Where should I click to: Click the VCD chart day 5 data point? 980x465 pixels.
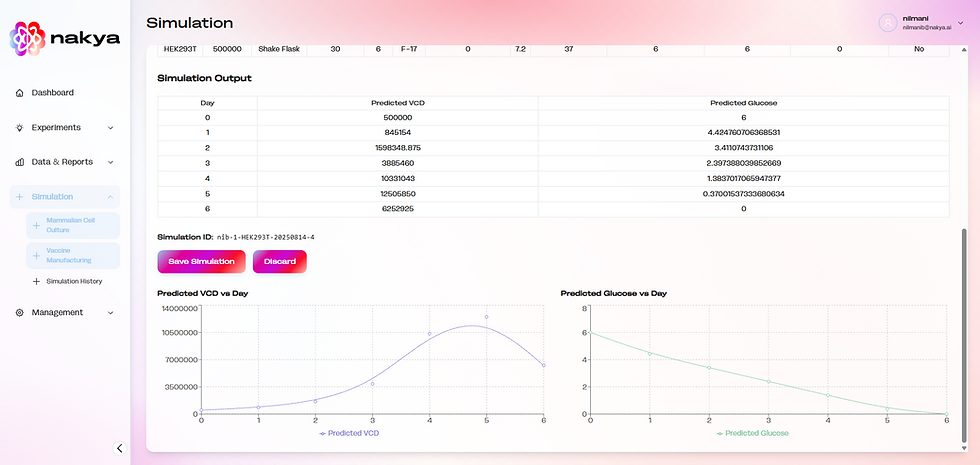point(486,317)
